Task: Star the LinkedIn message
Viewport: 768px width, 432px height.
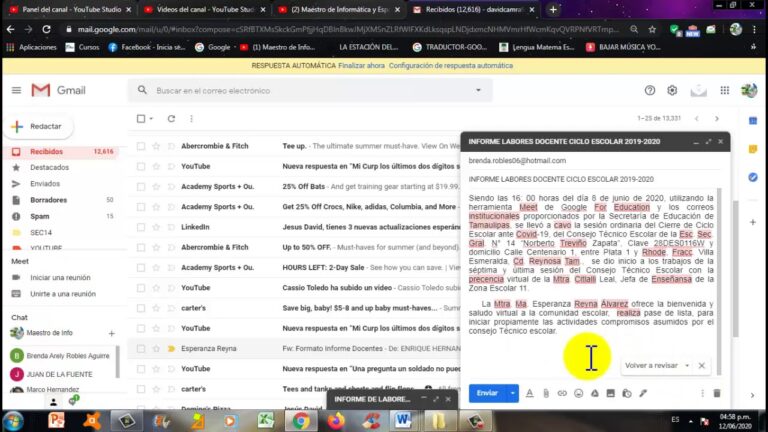Action: 156,227
